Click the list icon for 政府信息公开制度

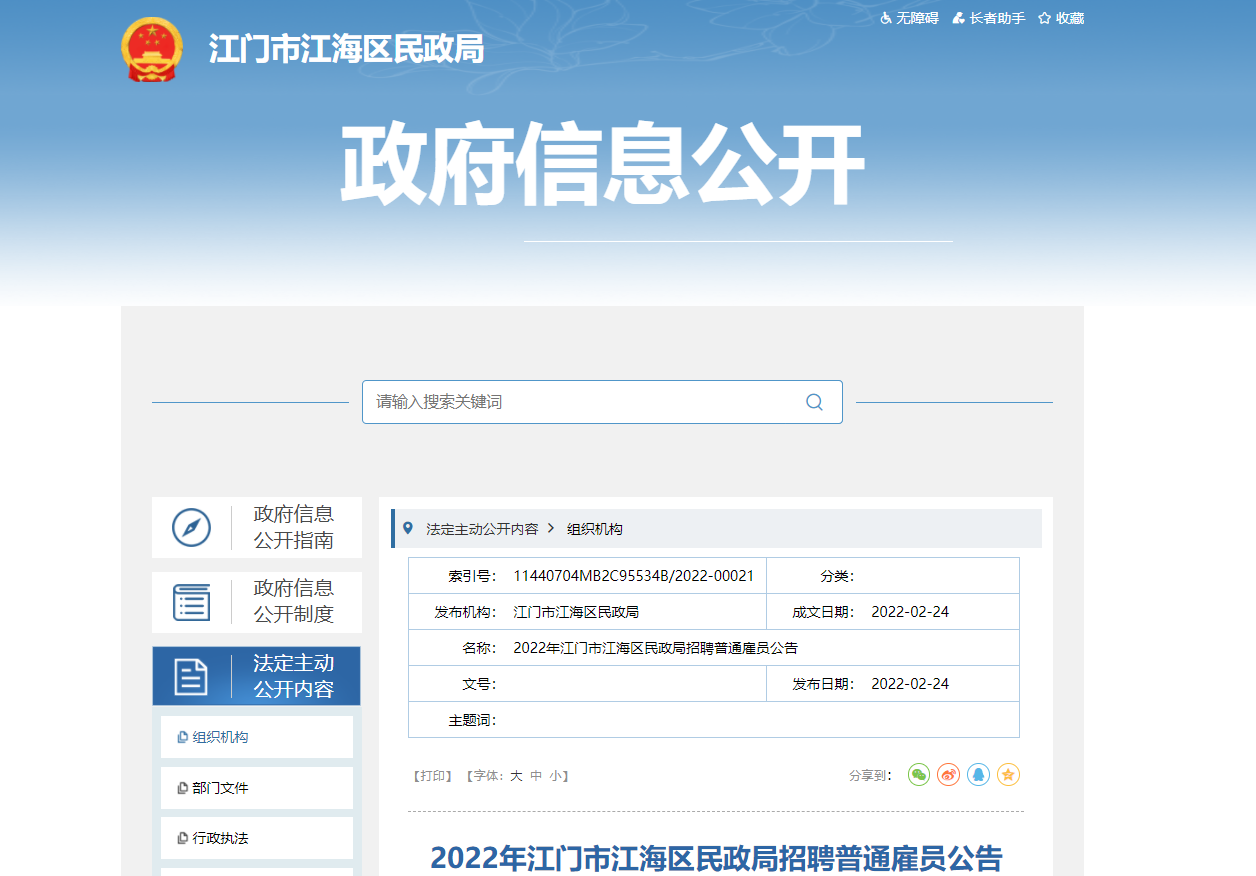(x=191, y=602)
